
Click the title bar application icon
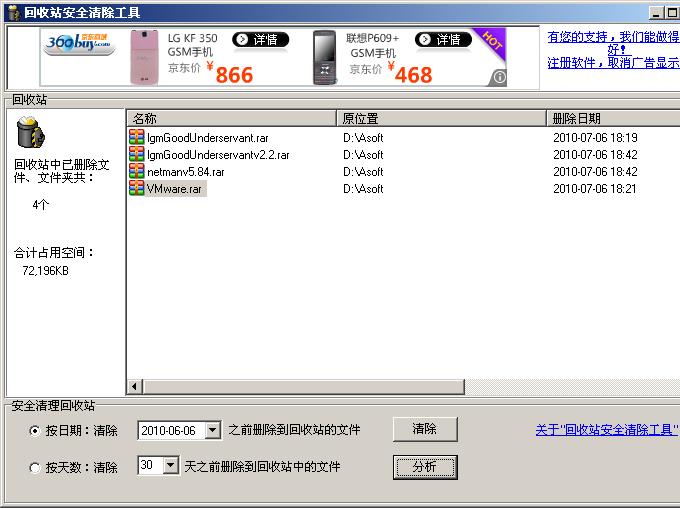14,13
